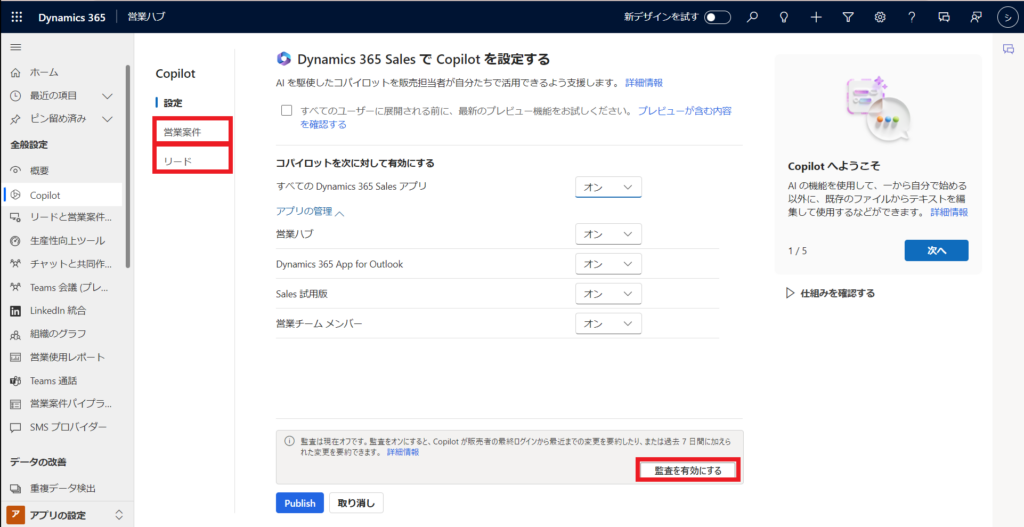Screen dimensions: 1024x527
Task: Open すべての Dynamics 365 Sales アプリ dropdown
Action: coord(609,187)
